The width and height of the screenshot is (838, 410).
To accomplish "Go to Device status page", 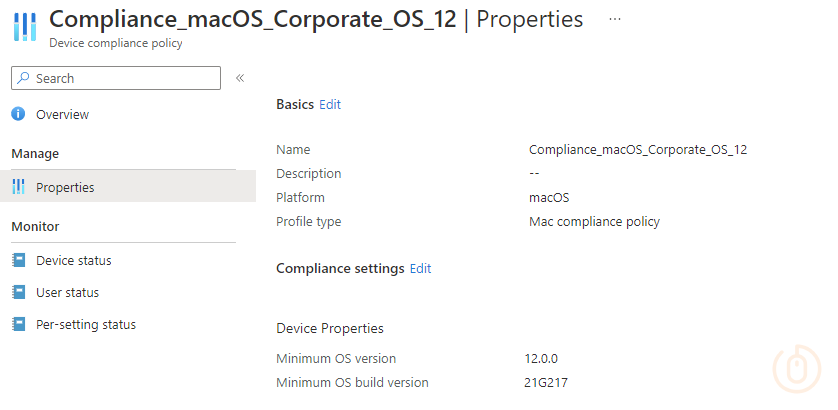I will tap(73, 261).
